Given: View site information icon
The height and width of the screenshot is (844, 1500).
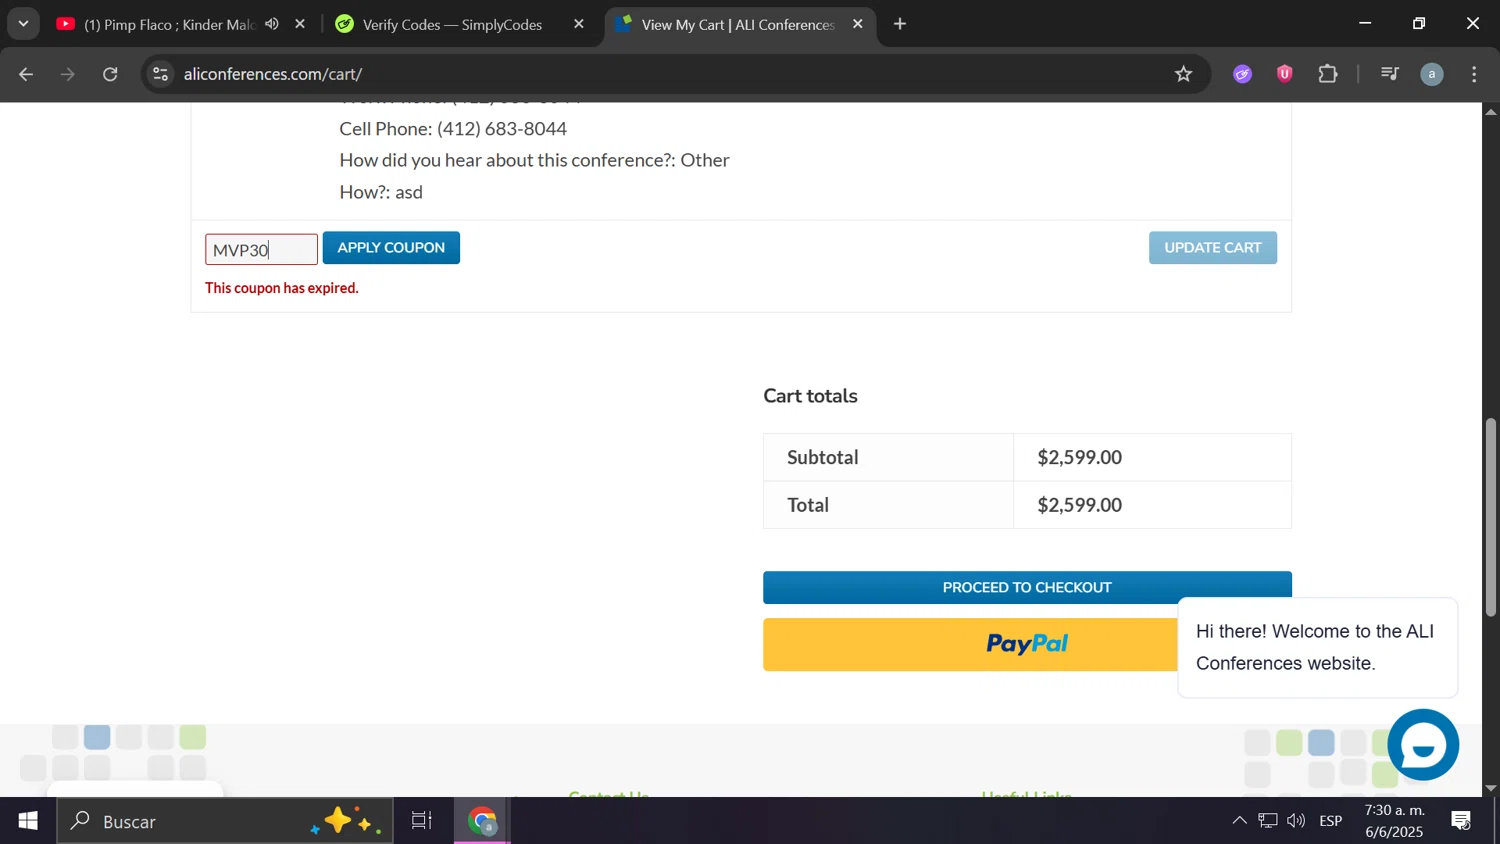Looking at the screenshot, I should click(160, 74).
